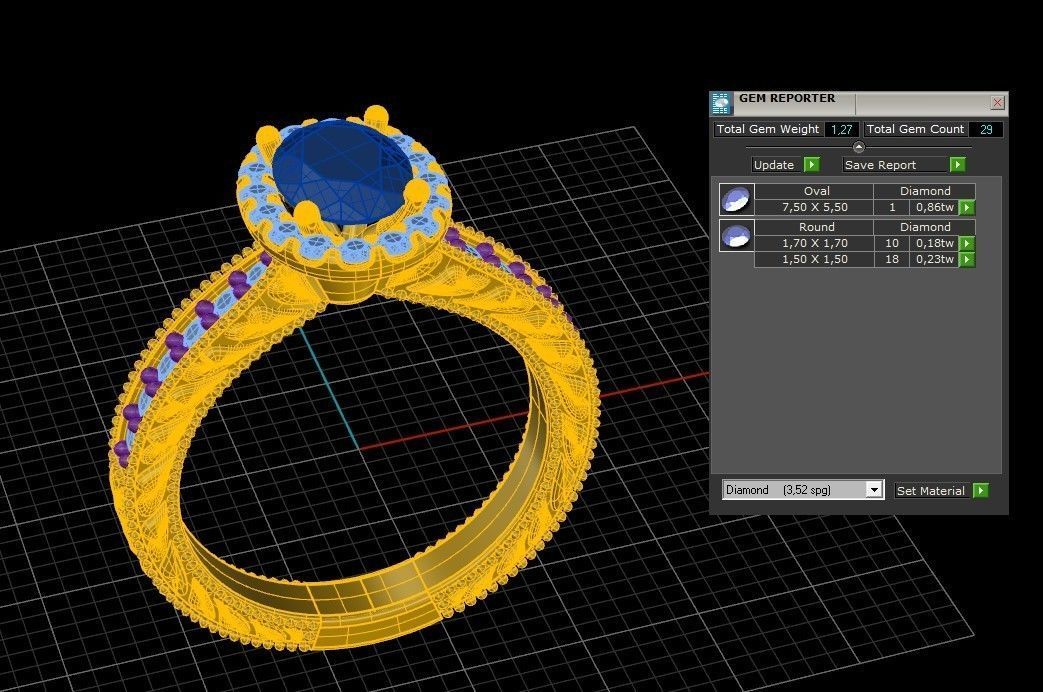Image resolution: width=1043 pixels, height=692 pixels.
Task: Click the quantity 10 cell
Action: 892,243
